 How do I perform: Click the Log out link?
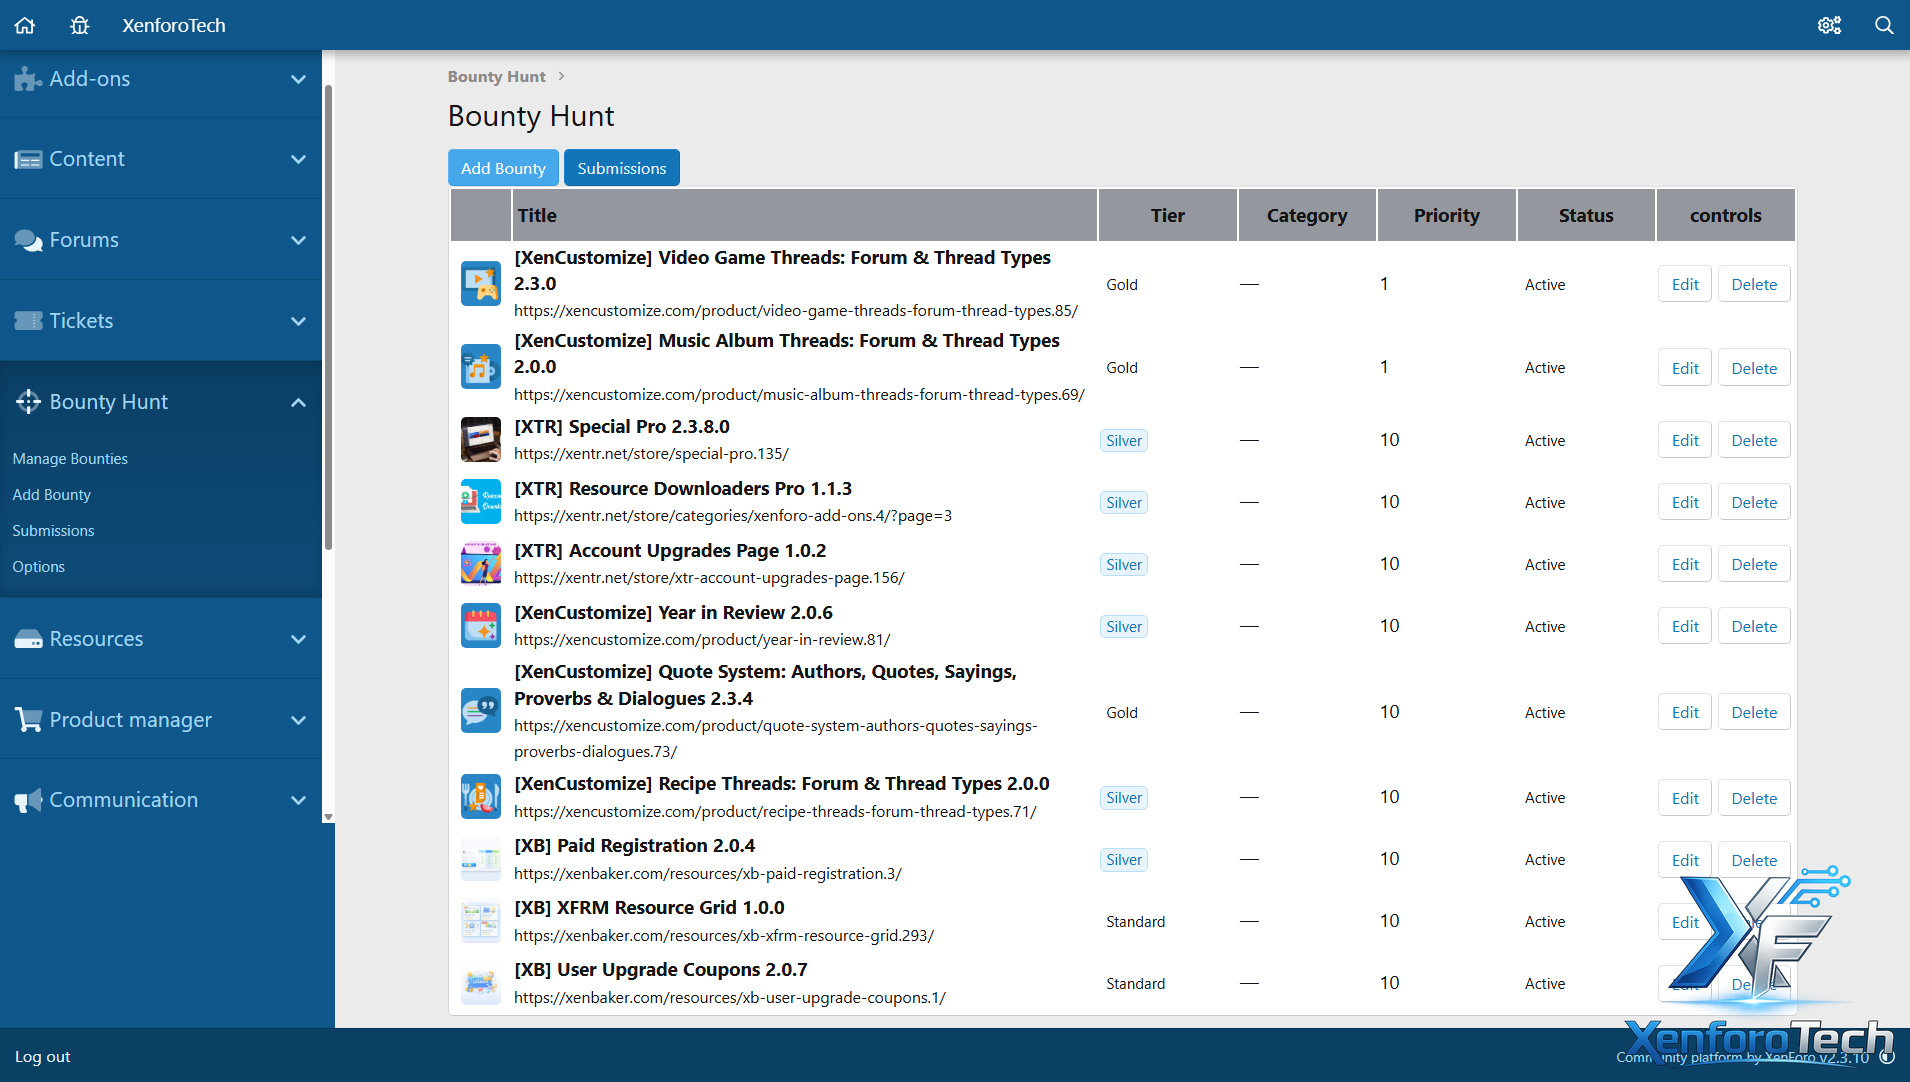tap(43, 1057)
